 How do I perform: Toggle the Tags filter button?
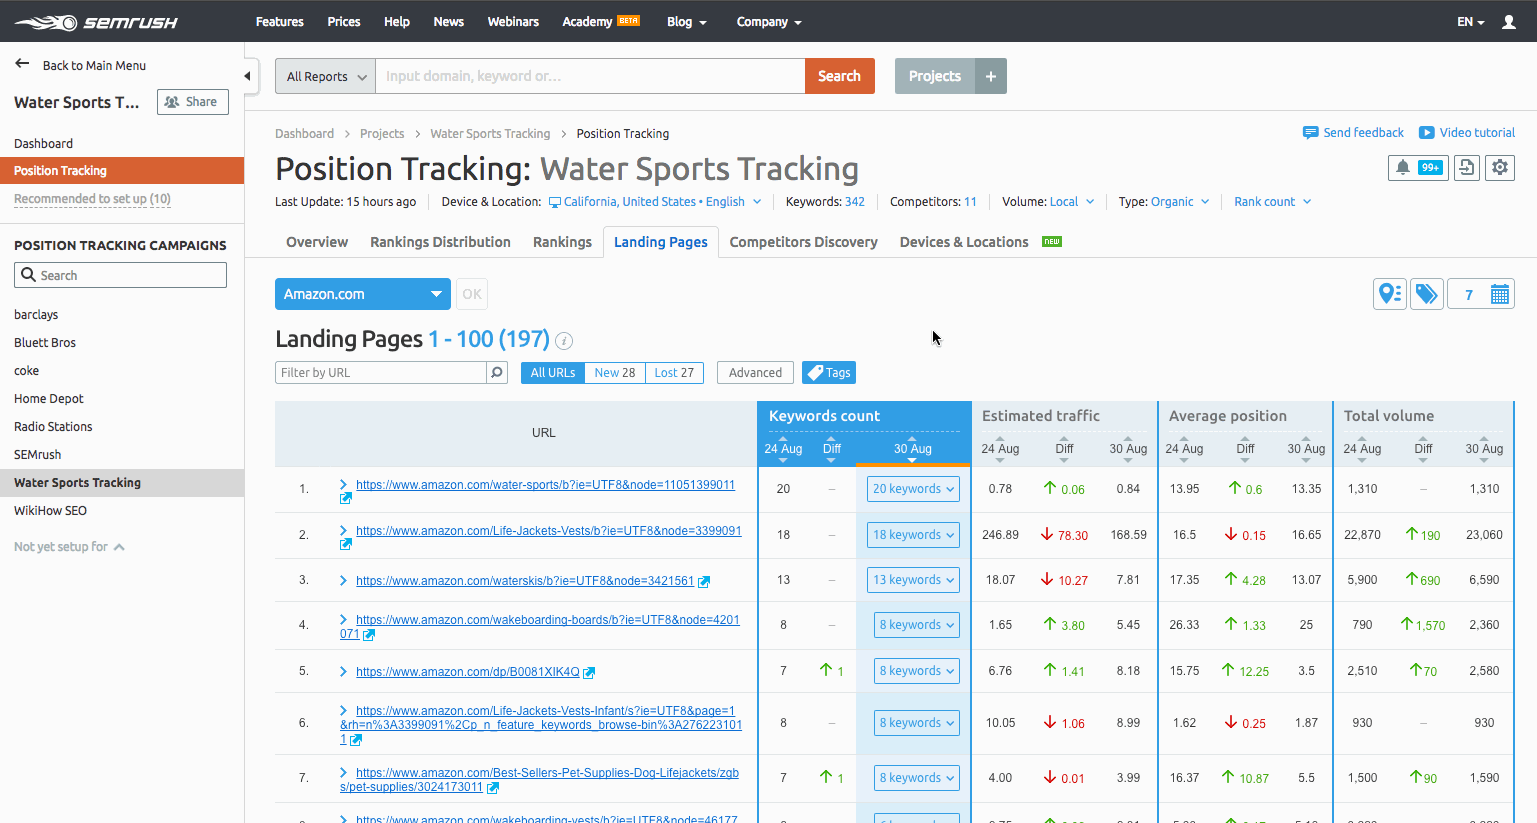[829, 373]
